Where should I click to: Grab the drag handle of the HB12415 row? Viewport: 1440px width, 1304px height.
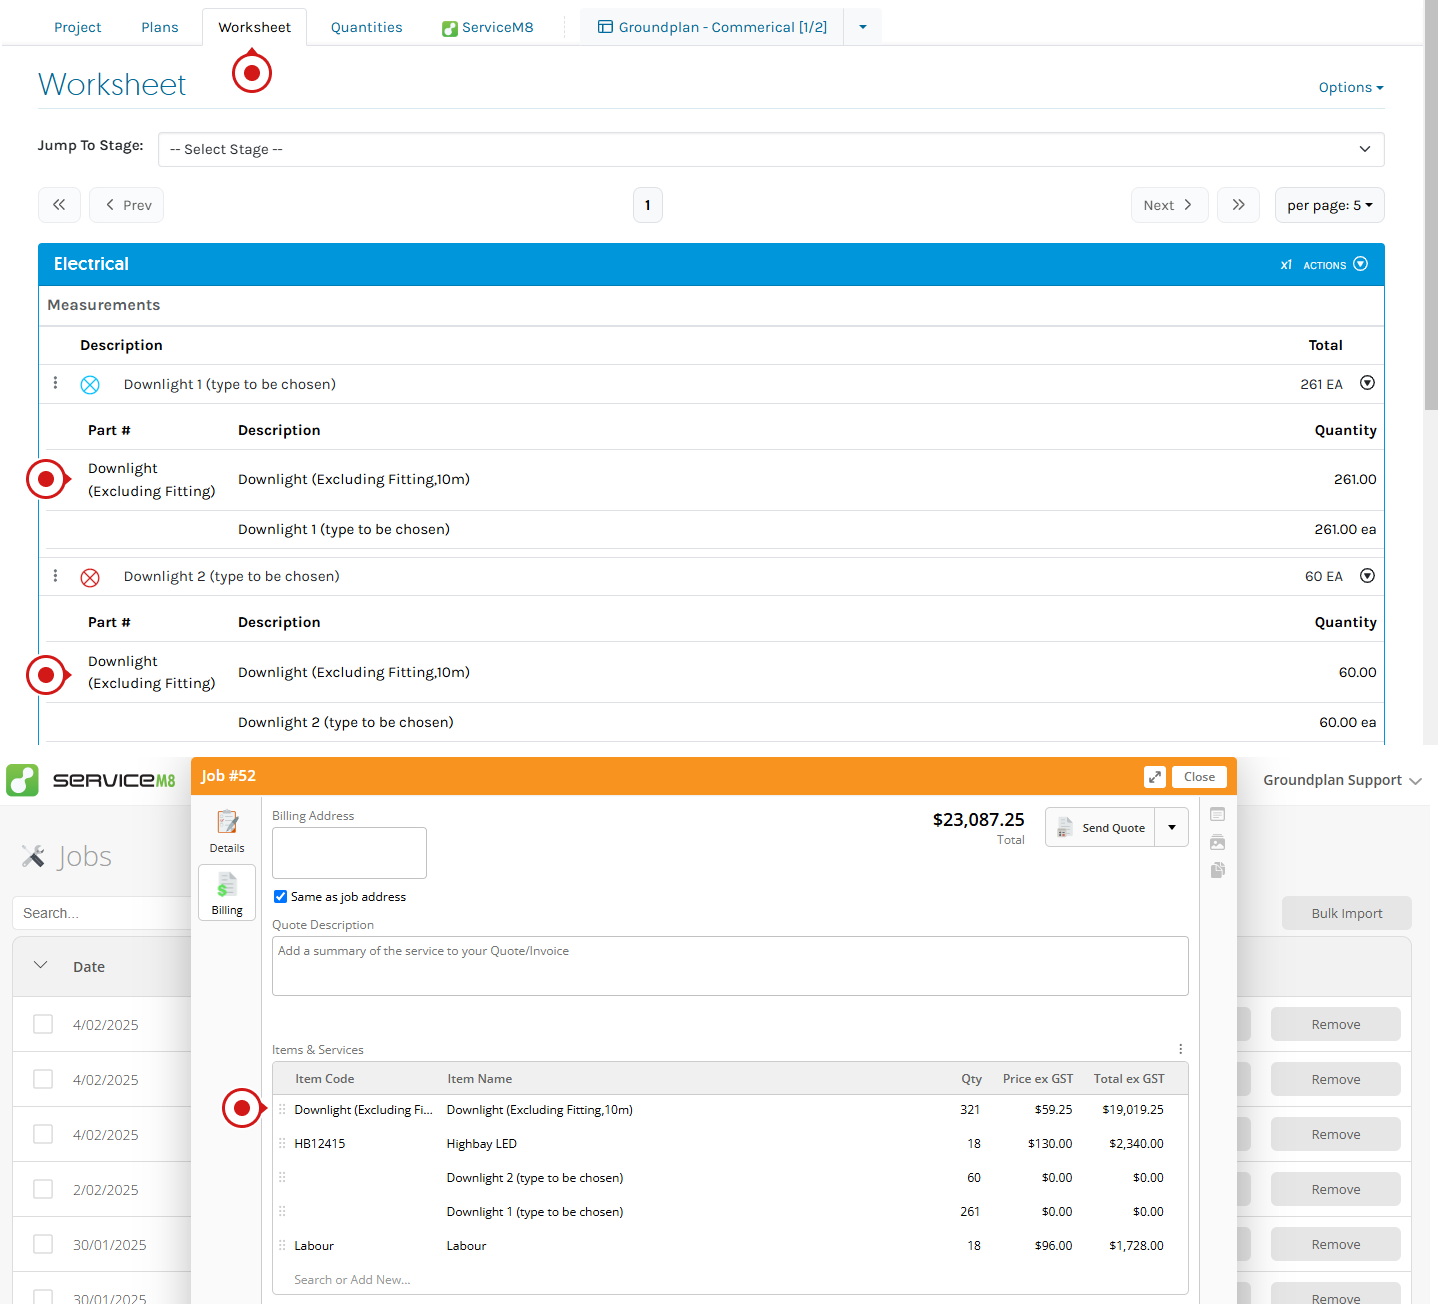[x=282, y=1143]
